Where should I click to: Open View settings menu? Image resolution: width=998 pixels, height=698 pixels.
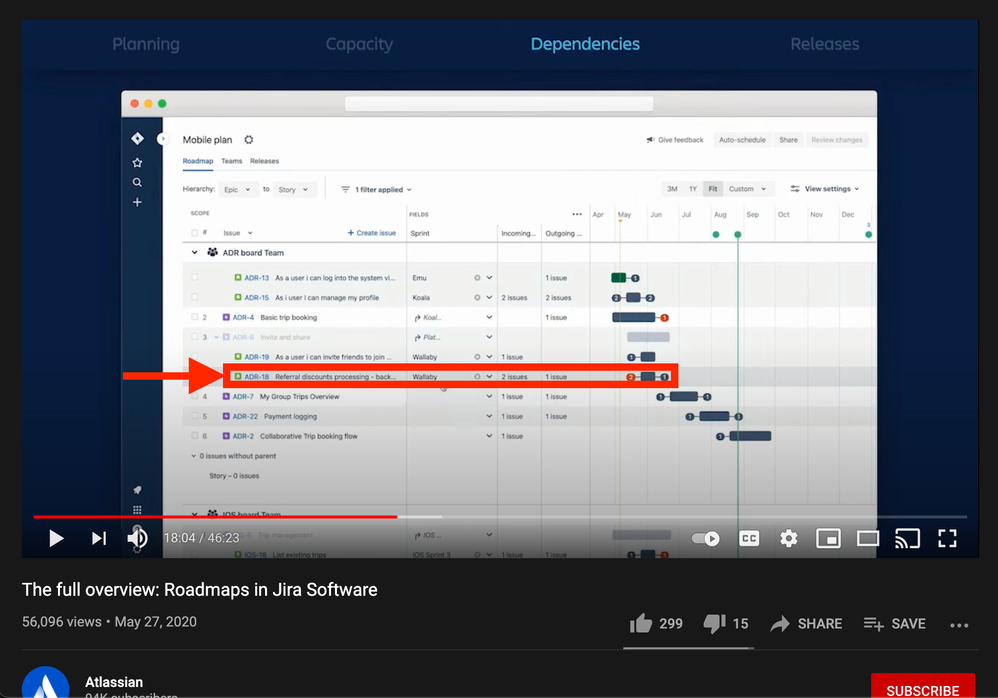pyautogui.click(x=825, y=189)
